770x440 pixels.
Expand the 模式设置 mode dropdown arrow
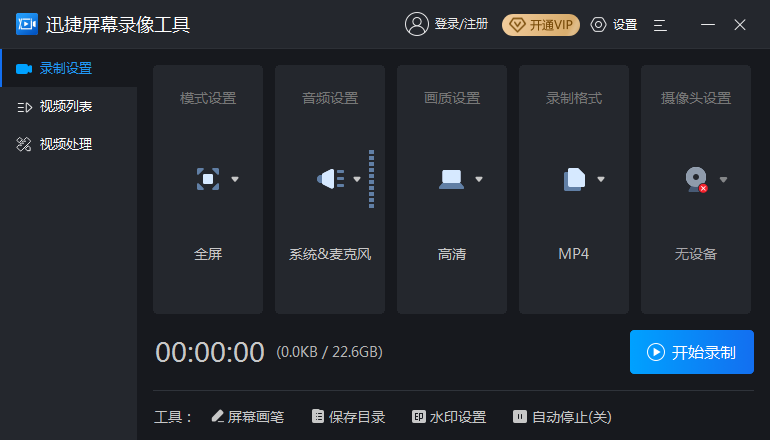(x=235, y=180)
